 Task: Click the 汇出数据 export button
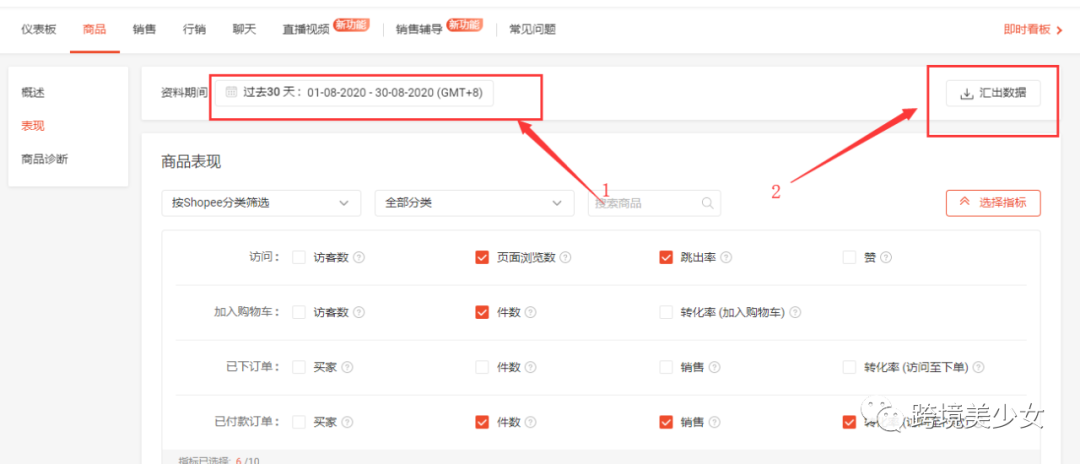coord(993,94)
